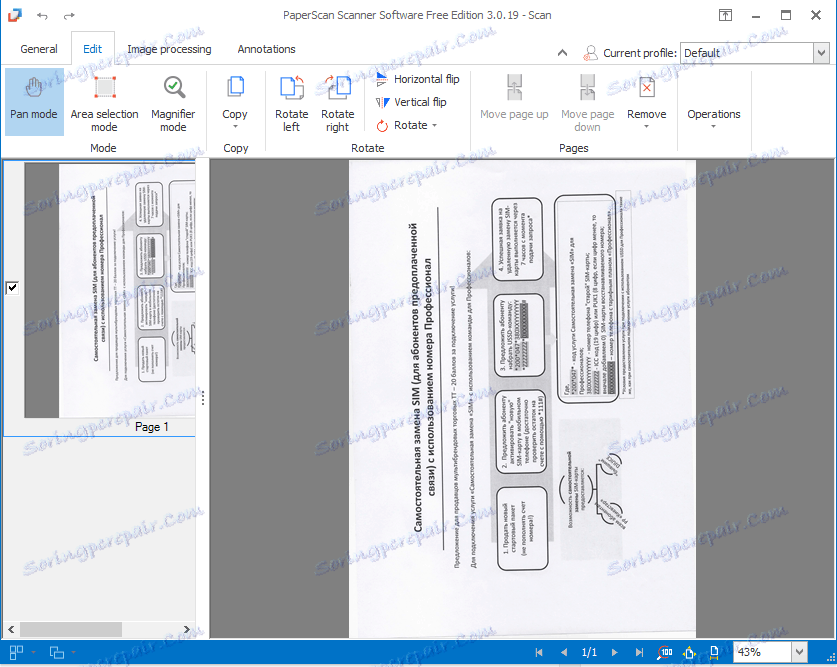Screen dimensions: 837x667
Task: Click the profile user icon
Action: point(590,53)
